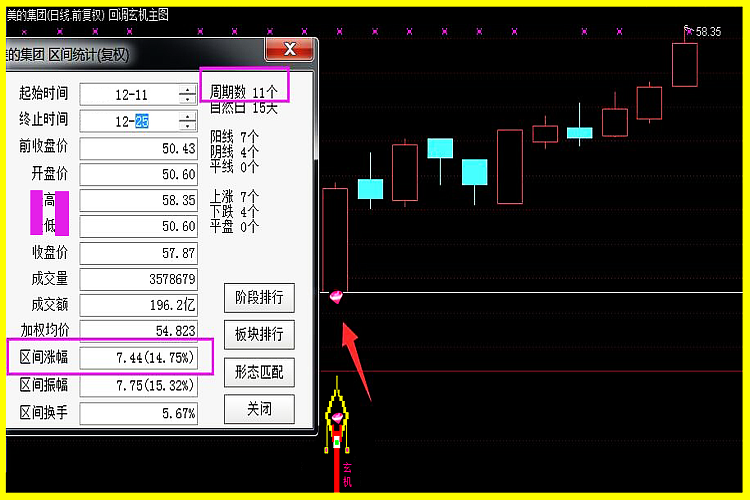This screenshot has width=750, height=500.
Task: Click the pink gem marker on the chart
Action: 336,295
